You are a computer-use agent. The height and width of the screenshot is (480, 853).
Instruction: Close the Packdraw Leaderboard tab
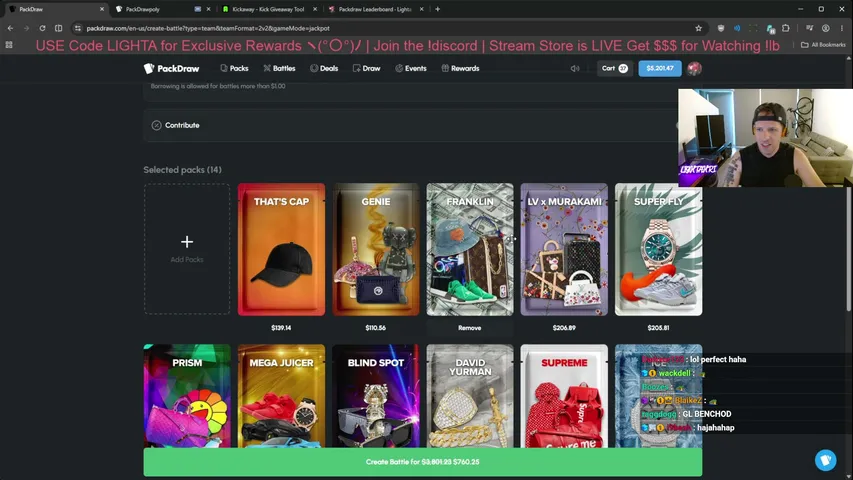422,9
